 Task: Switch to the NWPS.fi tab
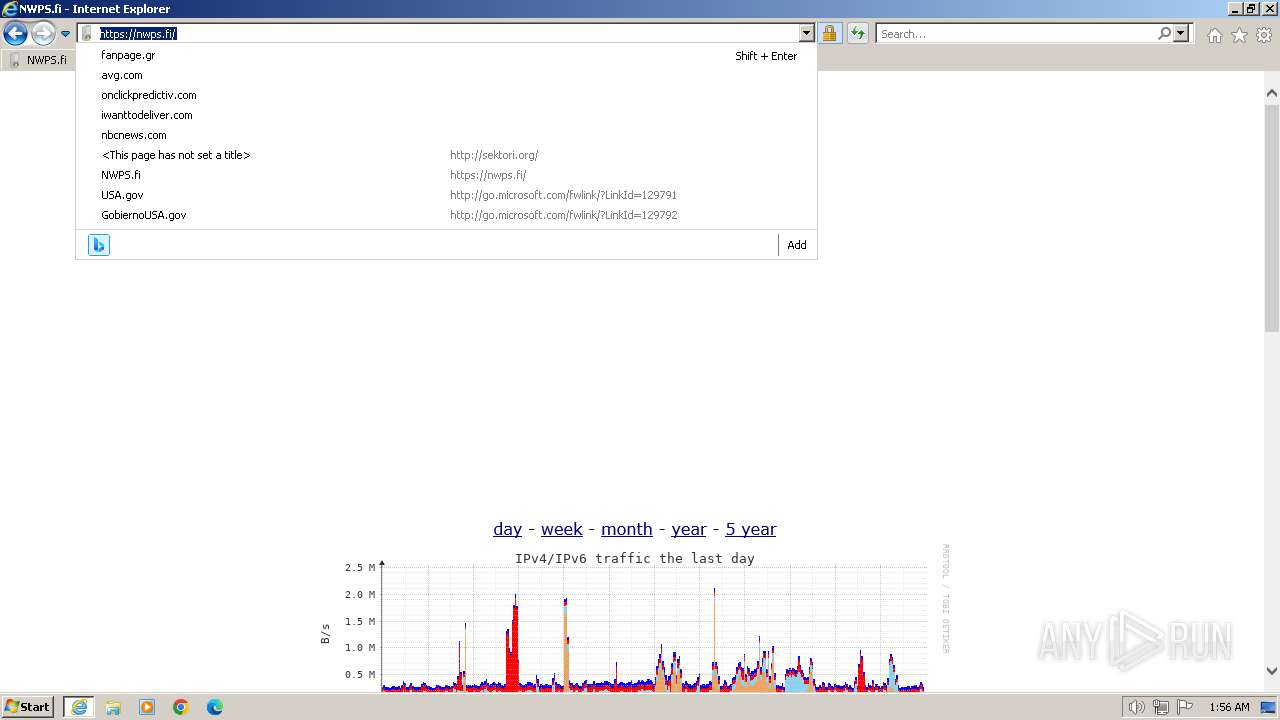click(x=40, y=60)
